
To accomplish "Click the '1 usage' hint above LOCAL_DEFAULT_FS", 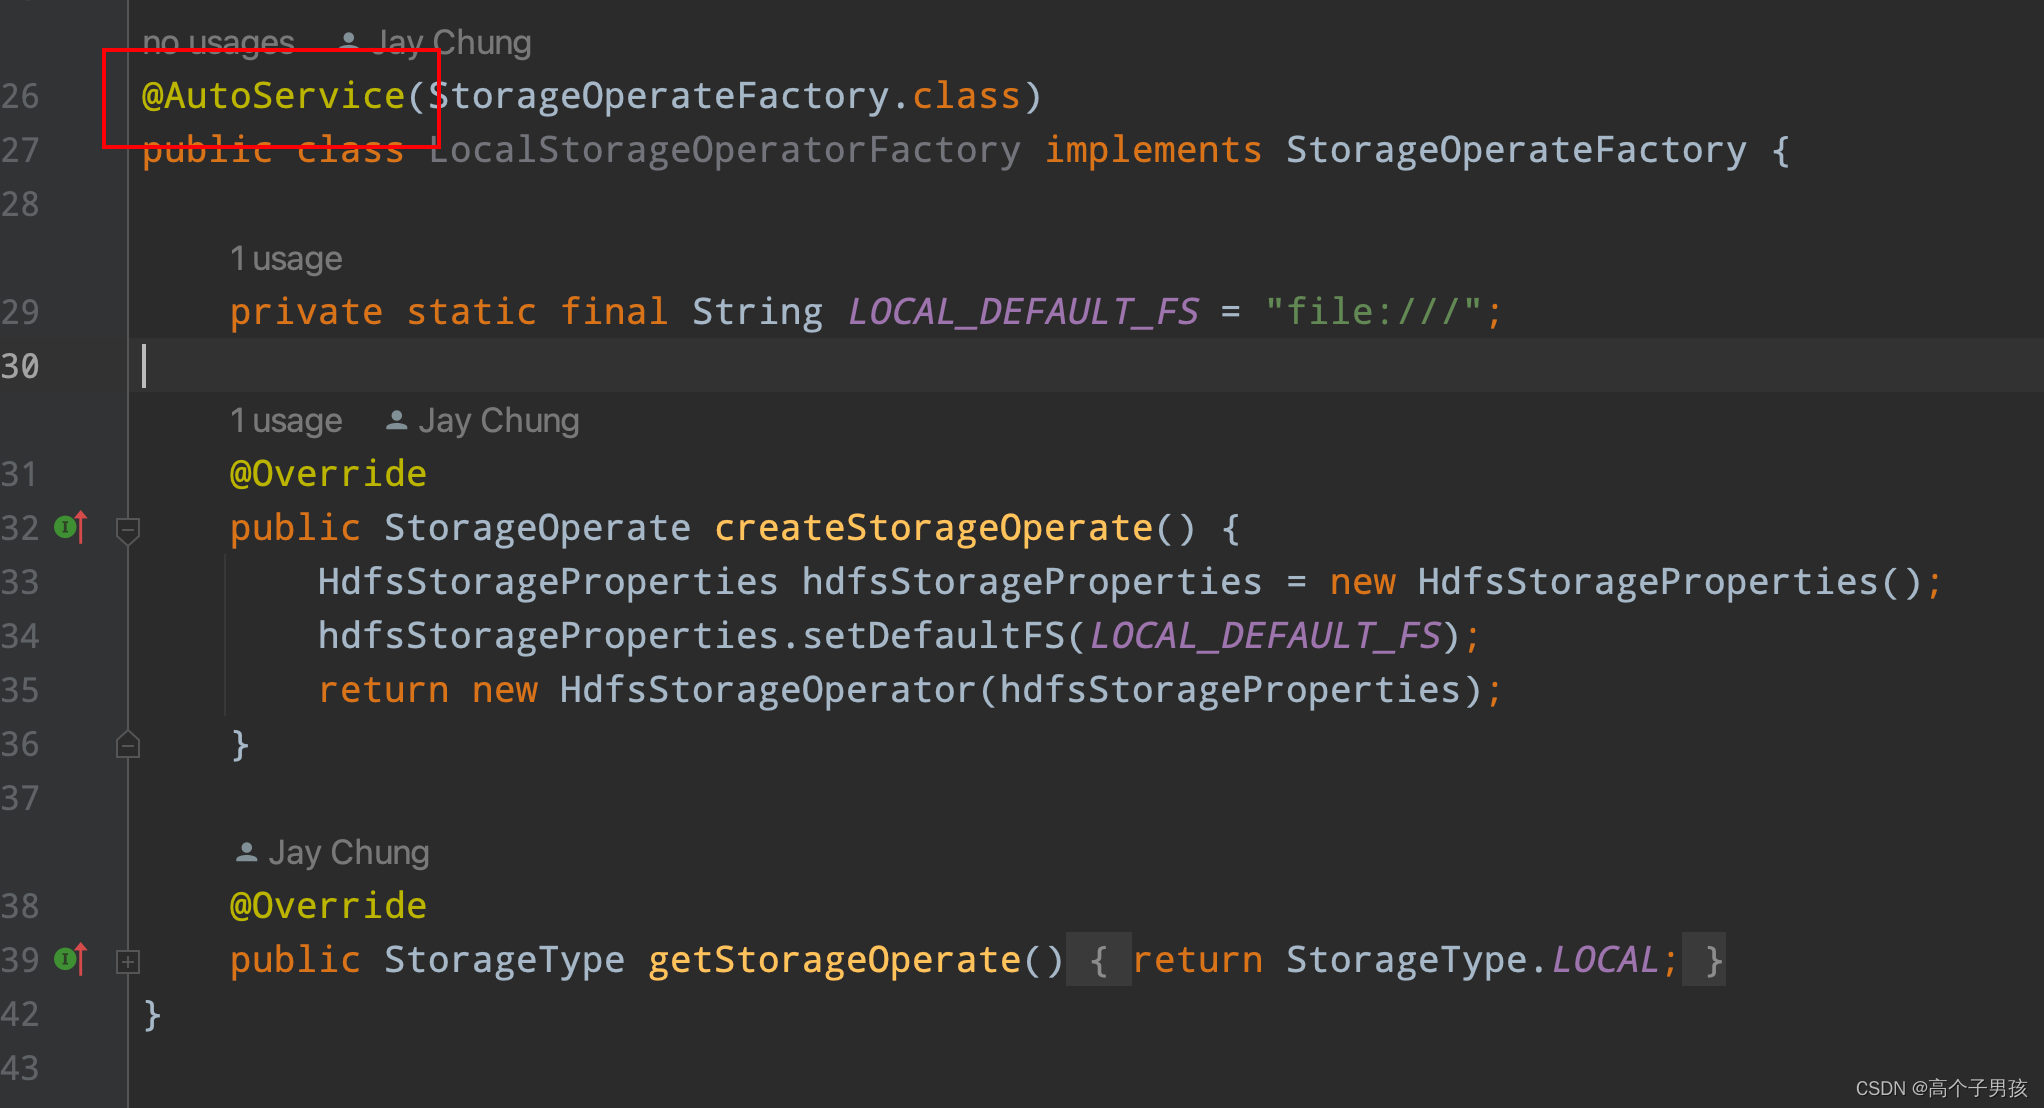I will pyautogui.click(x=286, y=258).
